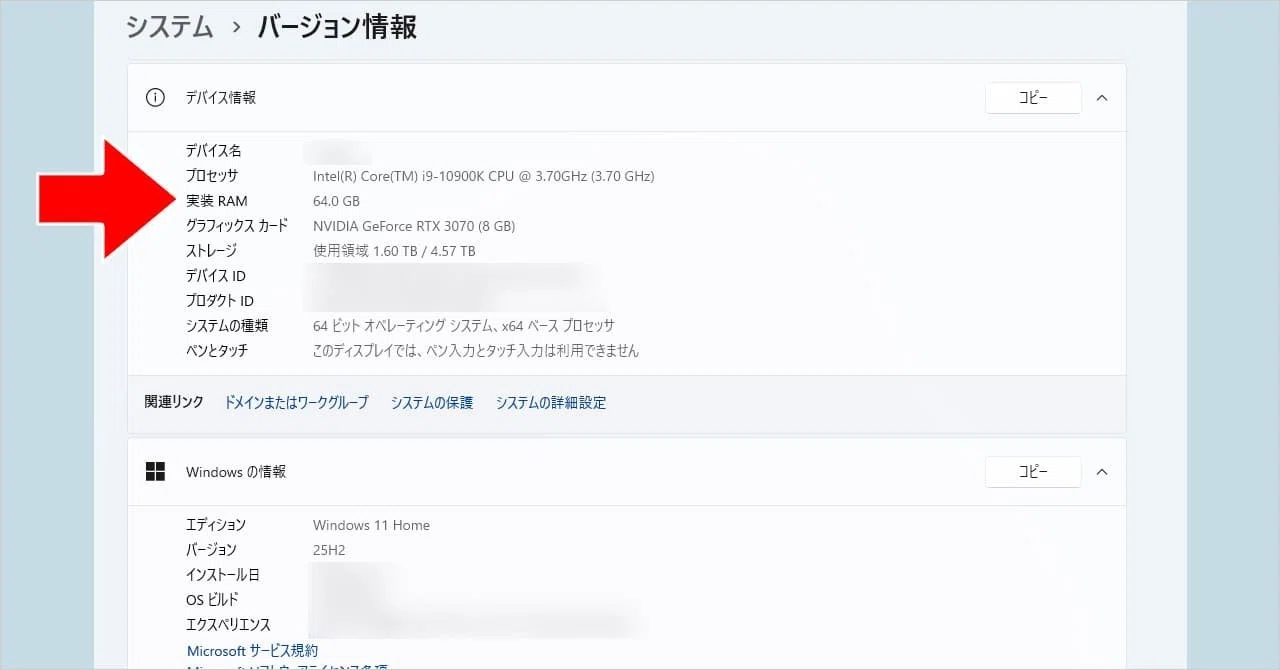The height and width of the screenshot is (670, 1280).
Task: Click the システムの種類 label
Action: [227, 326]
